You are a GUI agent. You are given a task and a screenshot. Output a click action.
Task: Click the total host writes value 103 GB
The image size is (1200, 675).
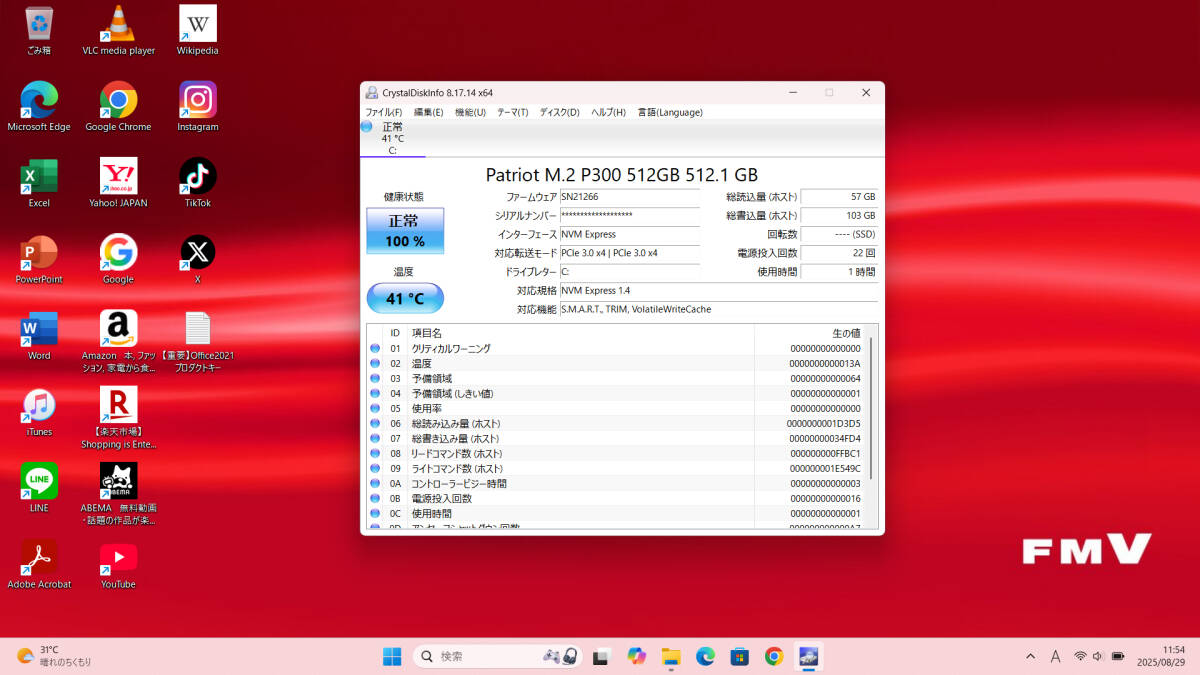tap(839, 215)
